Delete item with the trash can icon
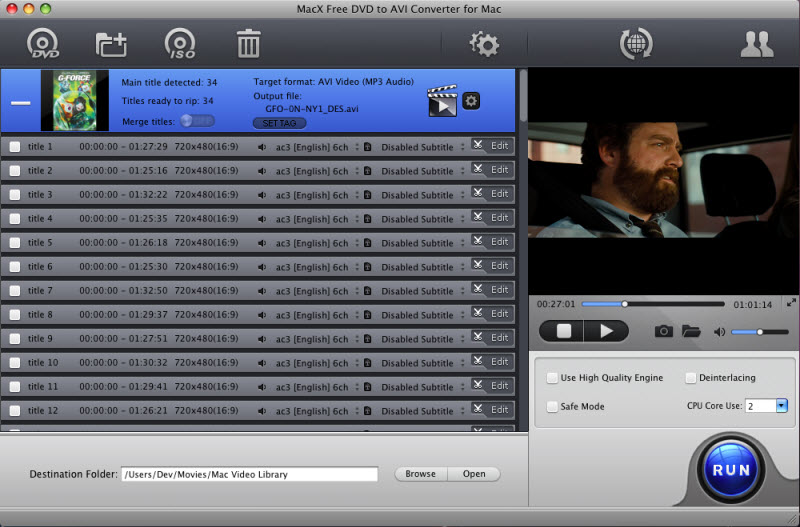The width and height of the screenshot is (800, 527). (248, 43)
